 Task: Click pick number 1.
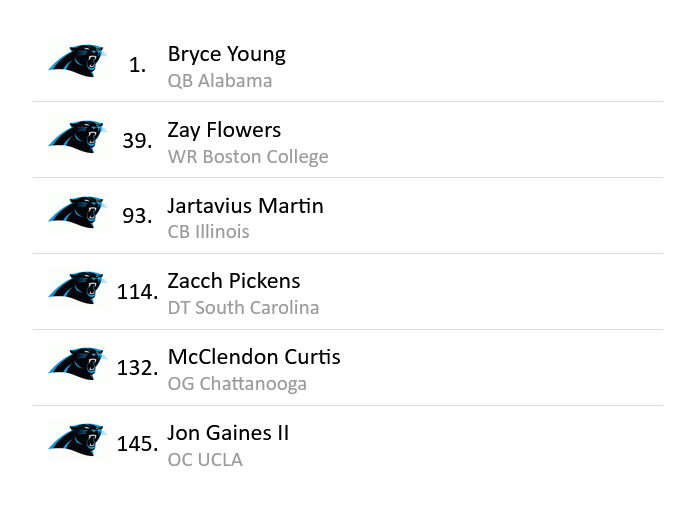click(x=137, y=66)
